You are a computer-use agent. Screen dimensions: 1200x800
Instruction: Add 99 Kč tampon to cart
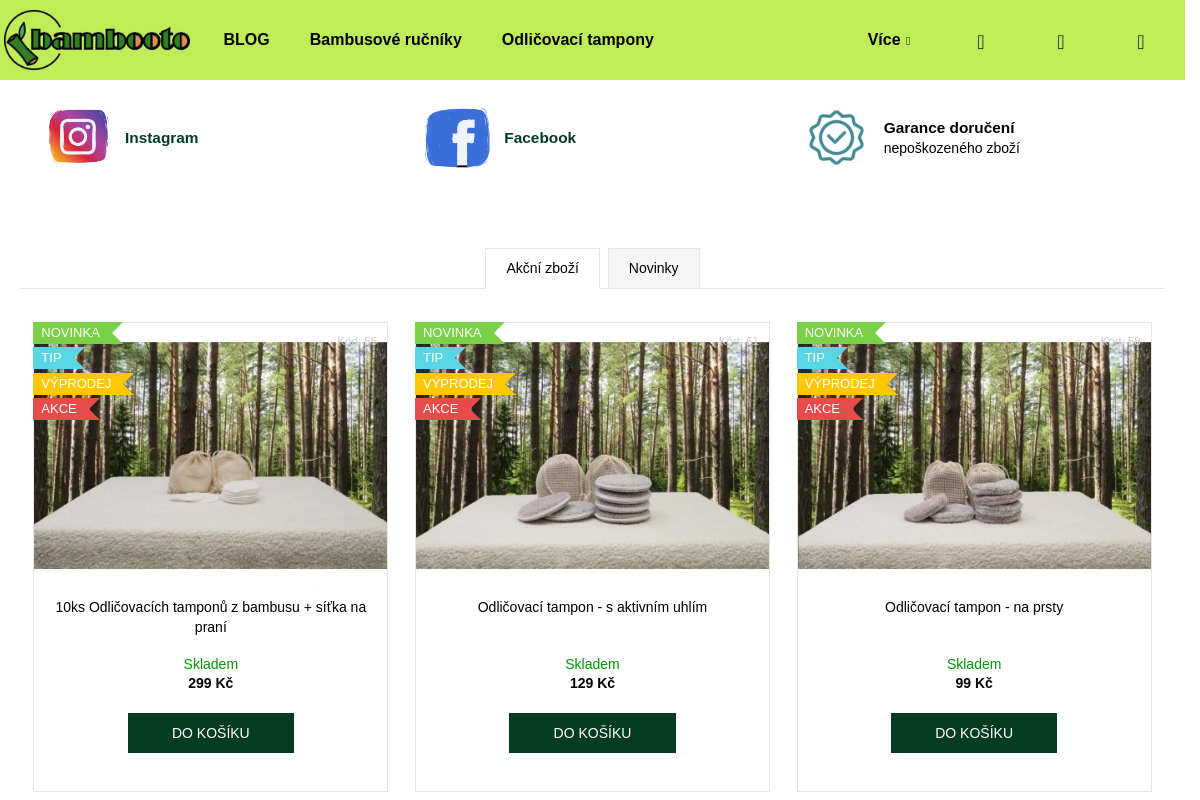click(x=974, y=733)
